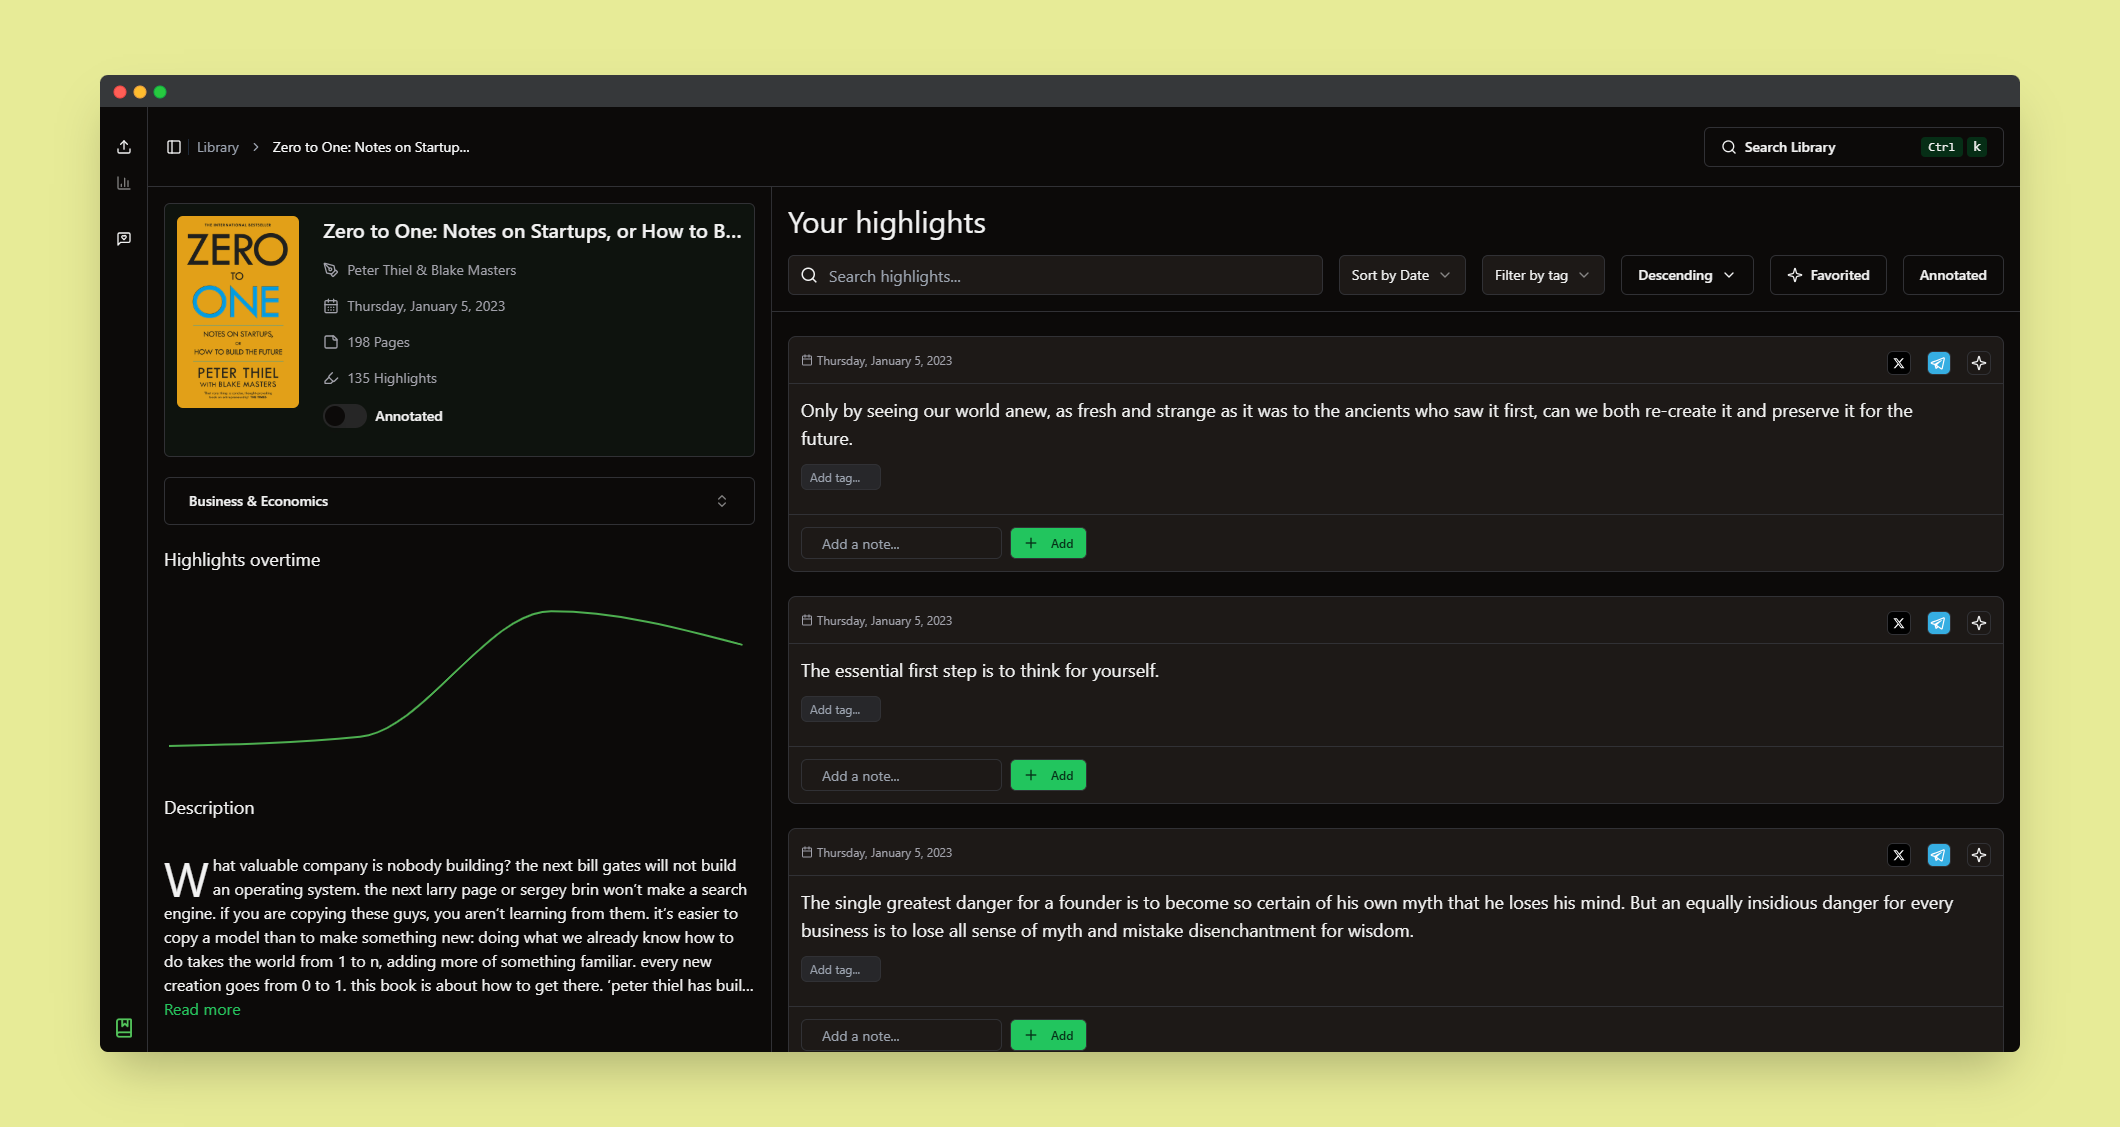Click the '135 Highlights' text
Image resolution: width=2120 pixels, height=1127 pixels.
point(392,378)
